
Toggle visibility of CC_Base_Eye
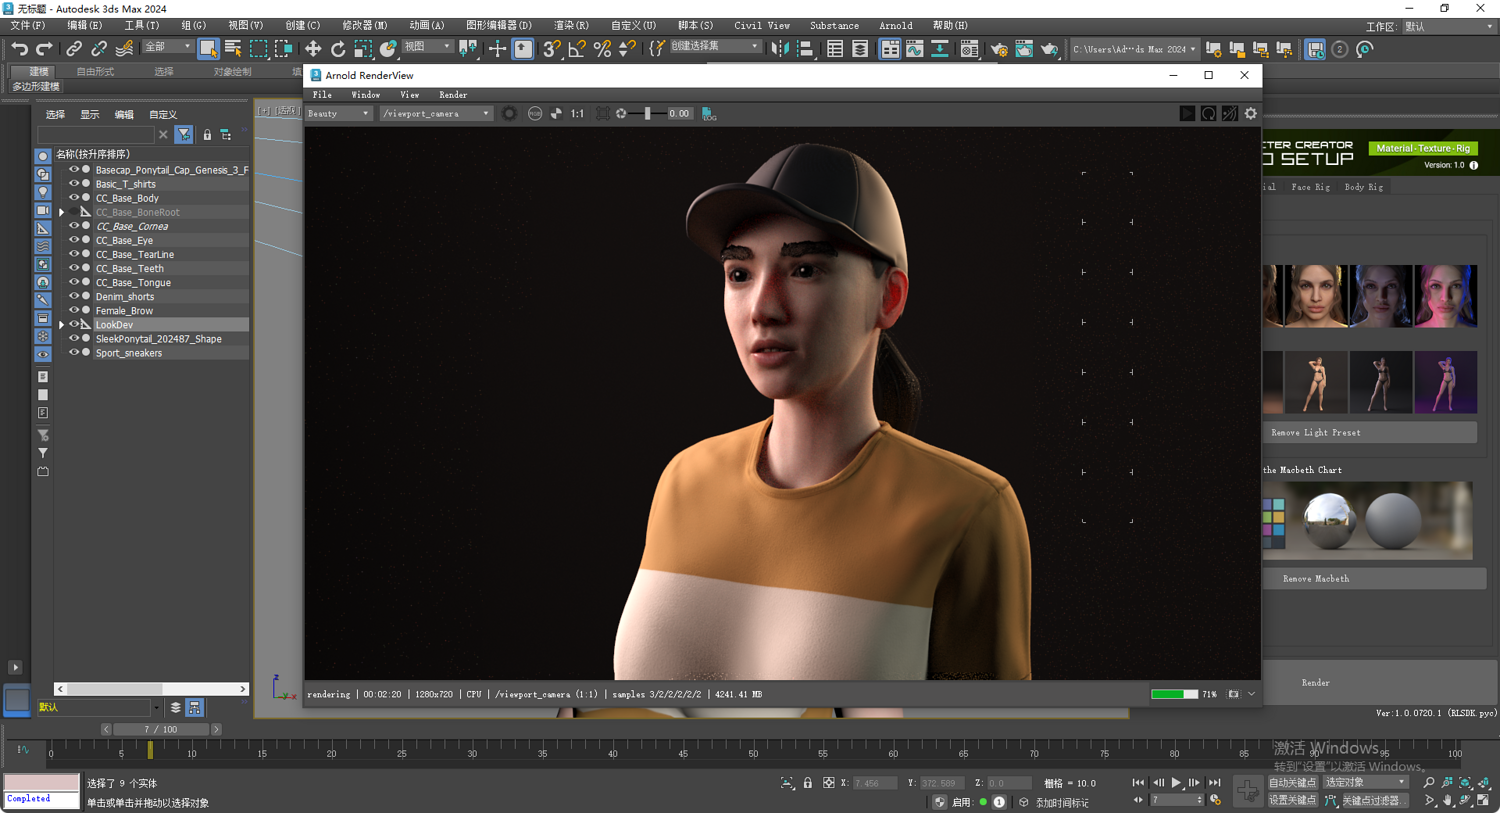[x=73, y=240]
